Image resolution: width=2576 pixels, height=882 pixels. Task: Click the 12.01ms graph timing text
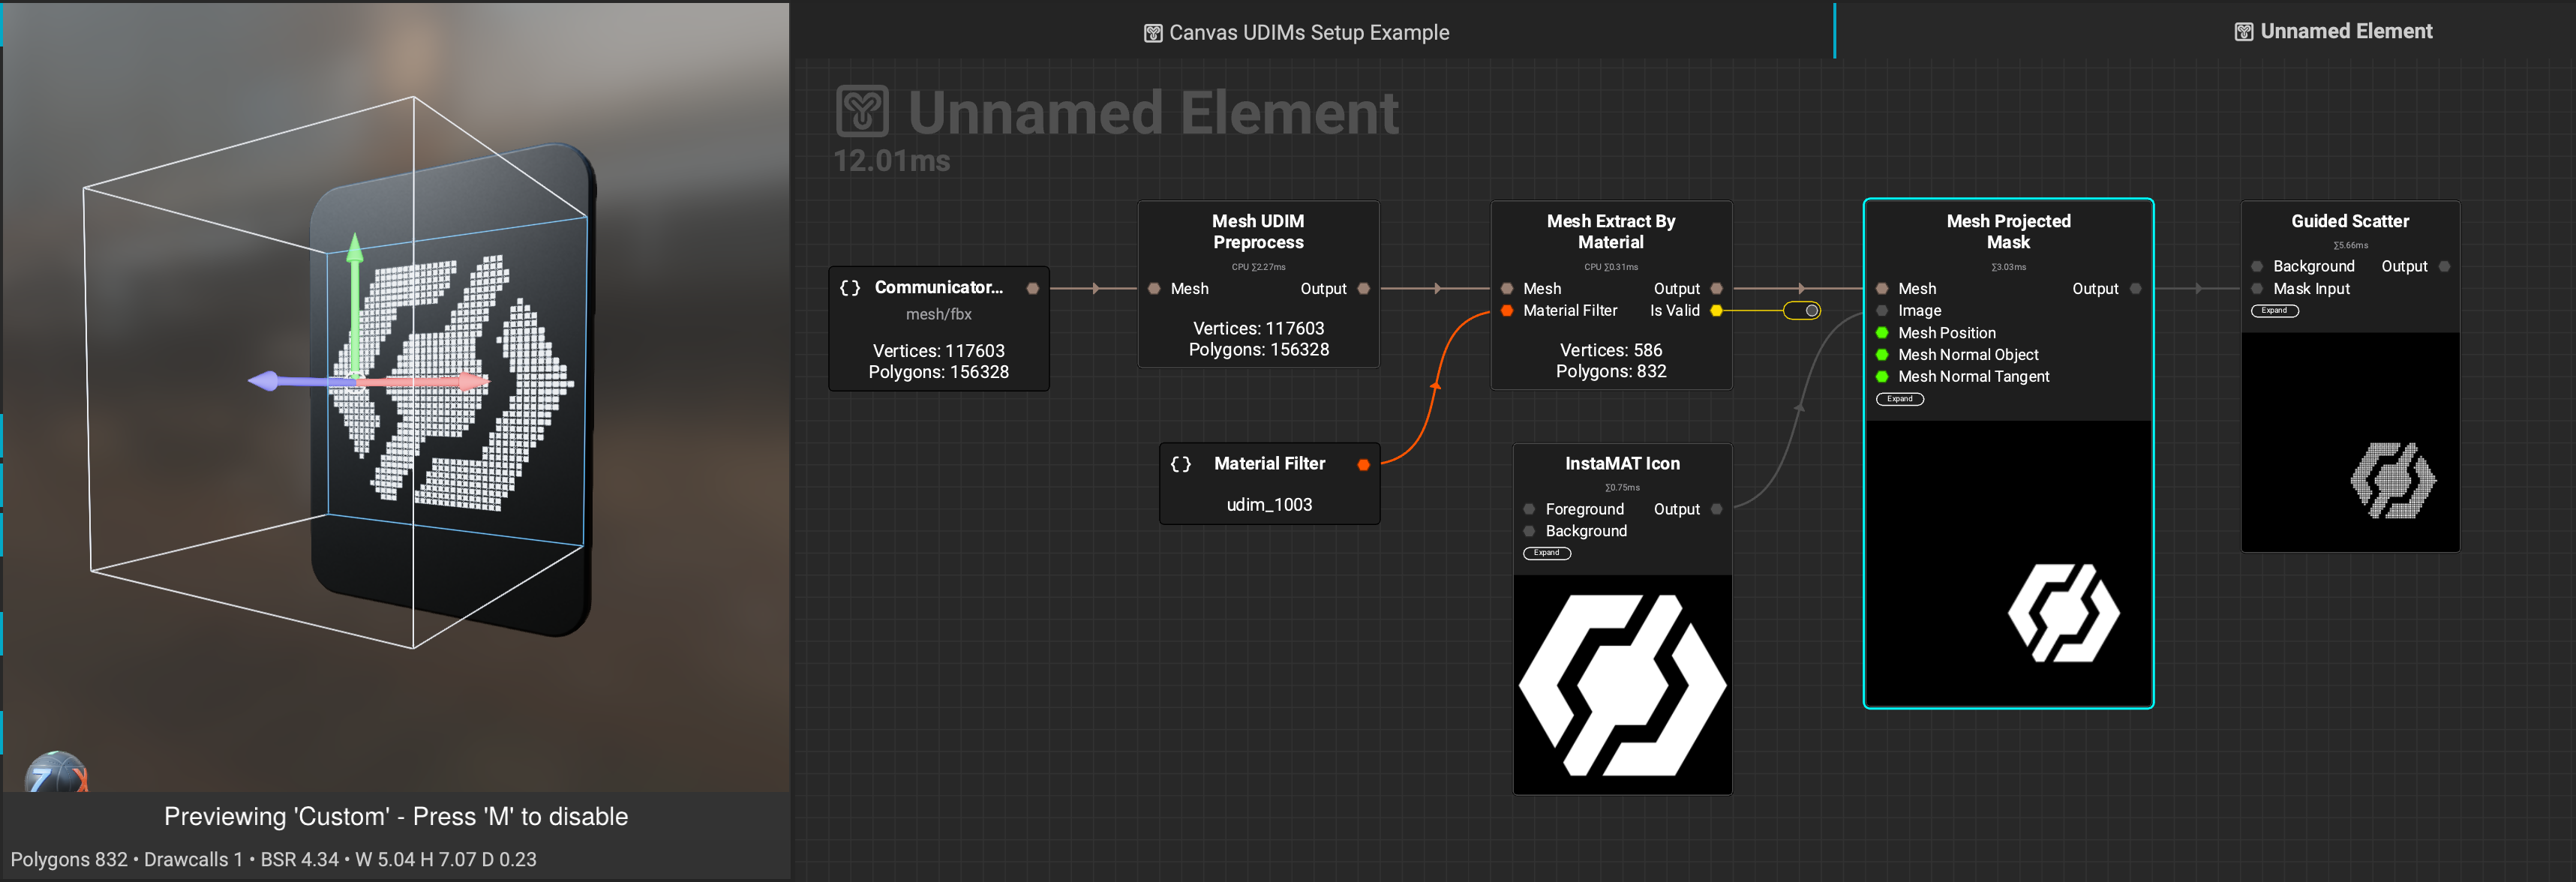[x=892, y=161]
